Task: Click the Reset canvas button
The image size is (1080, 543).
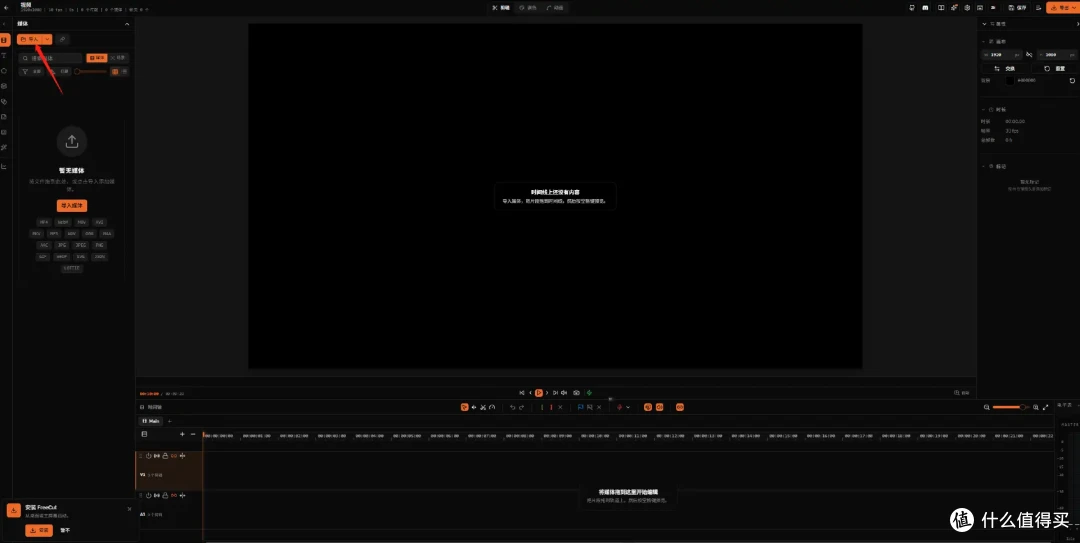Action: coord(1055,68)
